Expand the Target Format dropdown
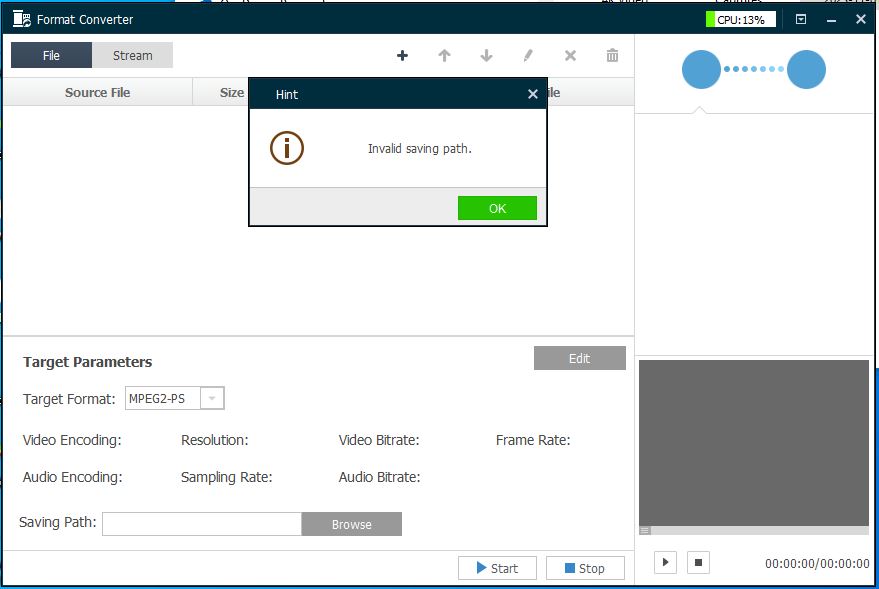The image size is (879, 589). pos(211,399)
